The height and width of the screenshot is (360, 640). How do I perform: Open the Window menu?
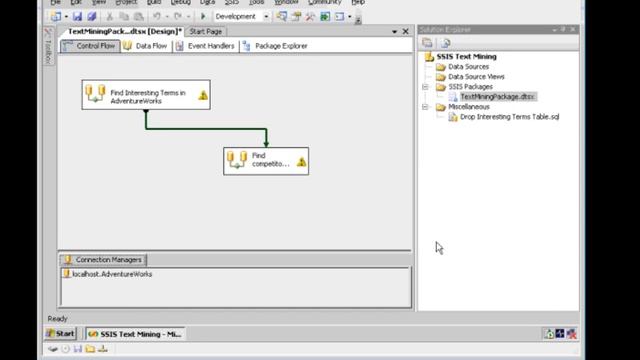coord(286,2)
